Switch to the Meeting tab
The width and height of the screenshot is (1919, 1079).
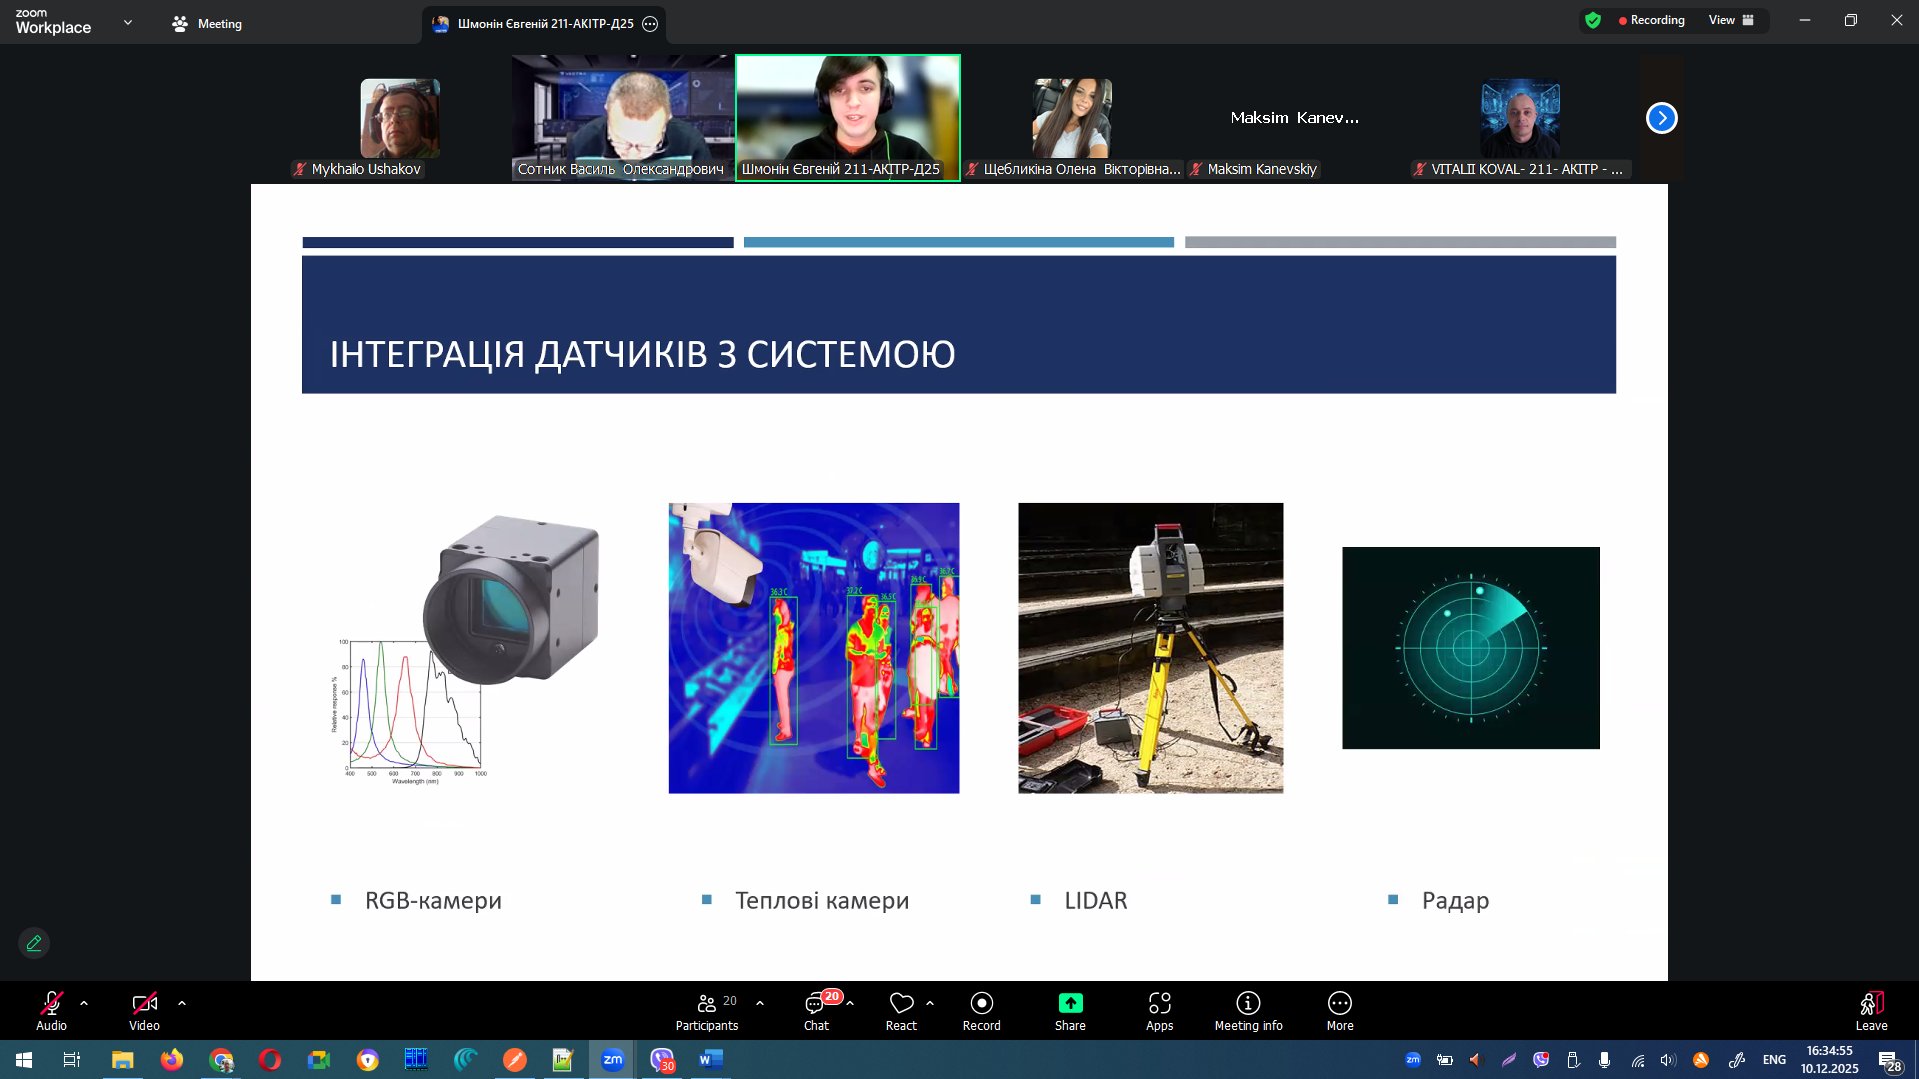coord(208,24)
